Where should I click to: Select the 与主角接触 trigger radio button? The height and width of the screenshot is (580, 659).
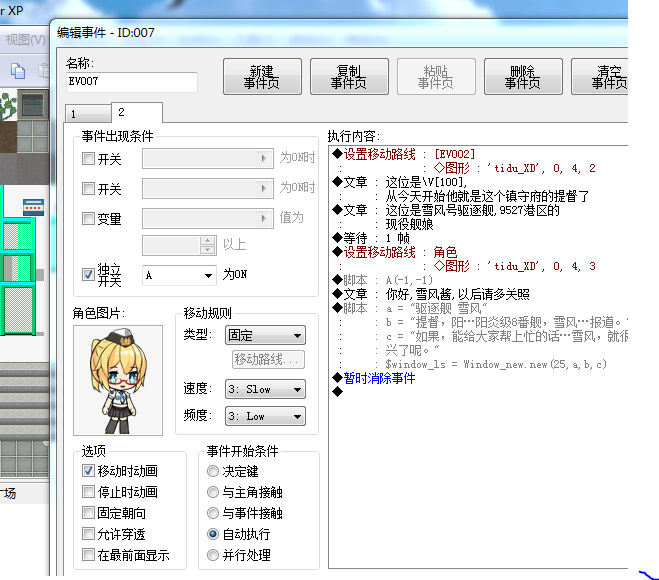(x=213, y=492)
